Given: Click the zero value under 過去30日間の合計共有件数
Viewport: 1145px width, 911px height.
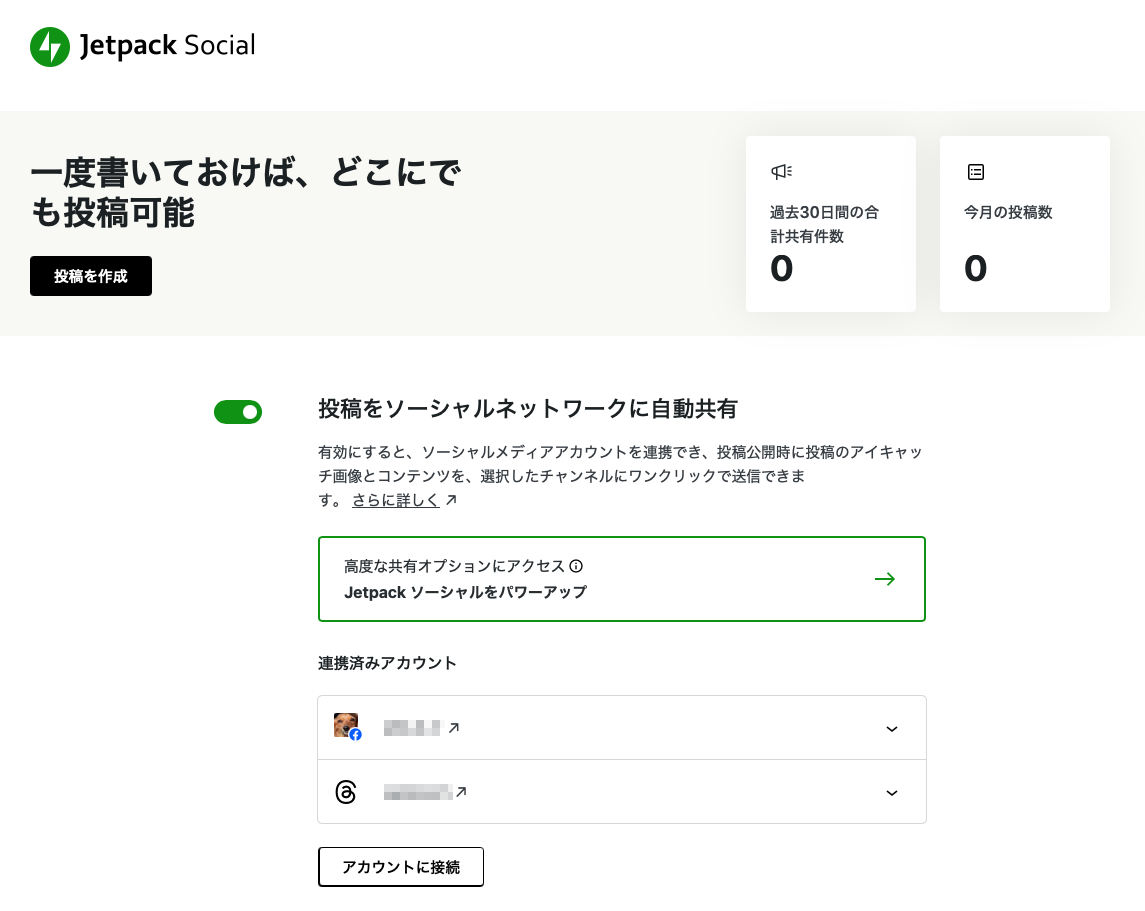Looking at the screenshot, I should (x=781, y=268).
